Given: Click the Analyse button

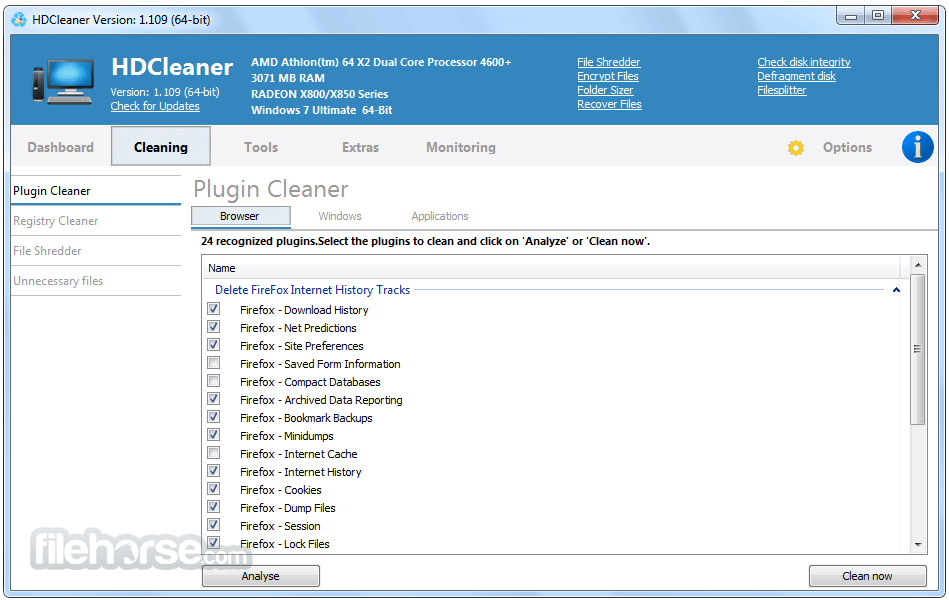Looking at the screenshot, I should pyautogui.click(x=261, y=576).
